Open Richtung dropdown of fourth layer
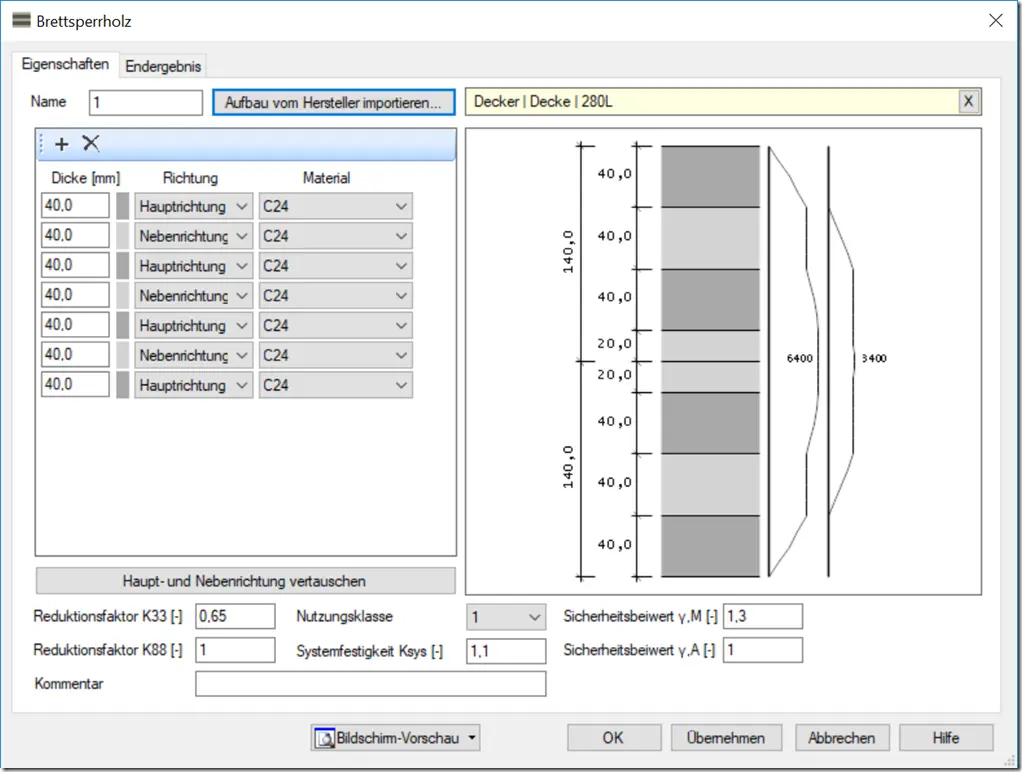This screenshot has height=772, width=1022. (x=194, y=296)
